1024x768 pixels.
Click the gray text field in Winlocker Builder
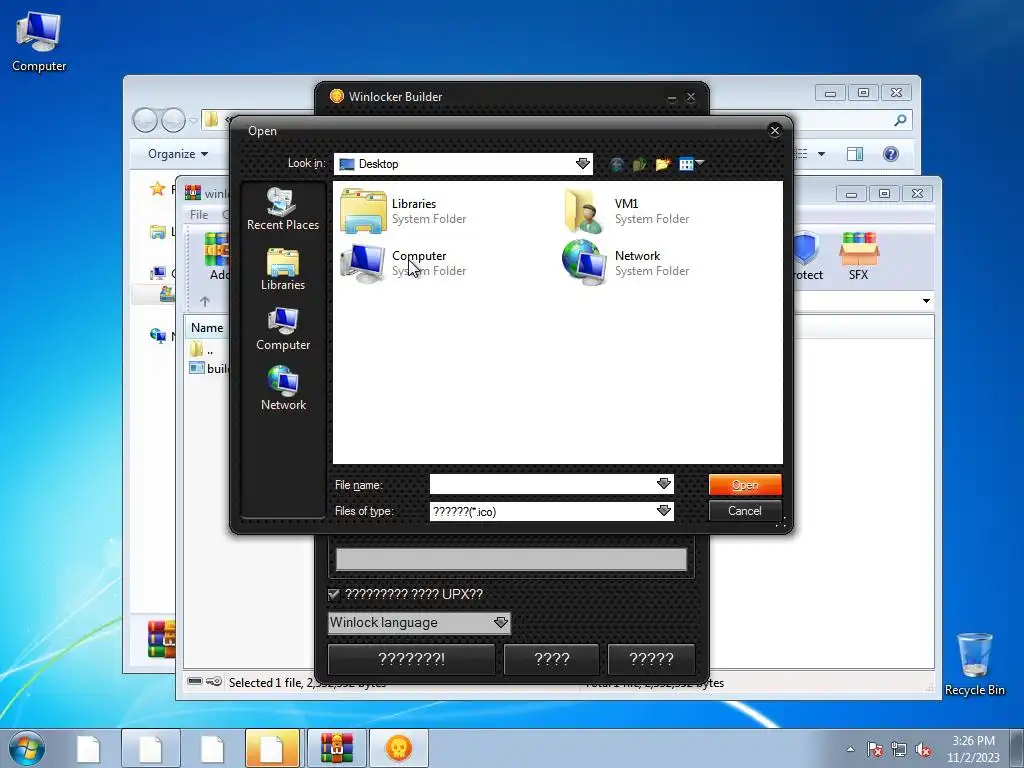pos(511,559)
